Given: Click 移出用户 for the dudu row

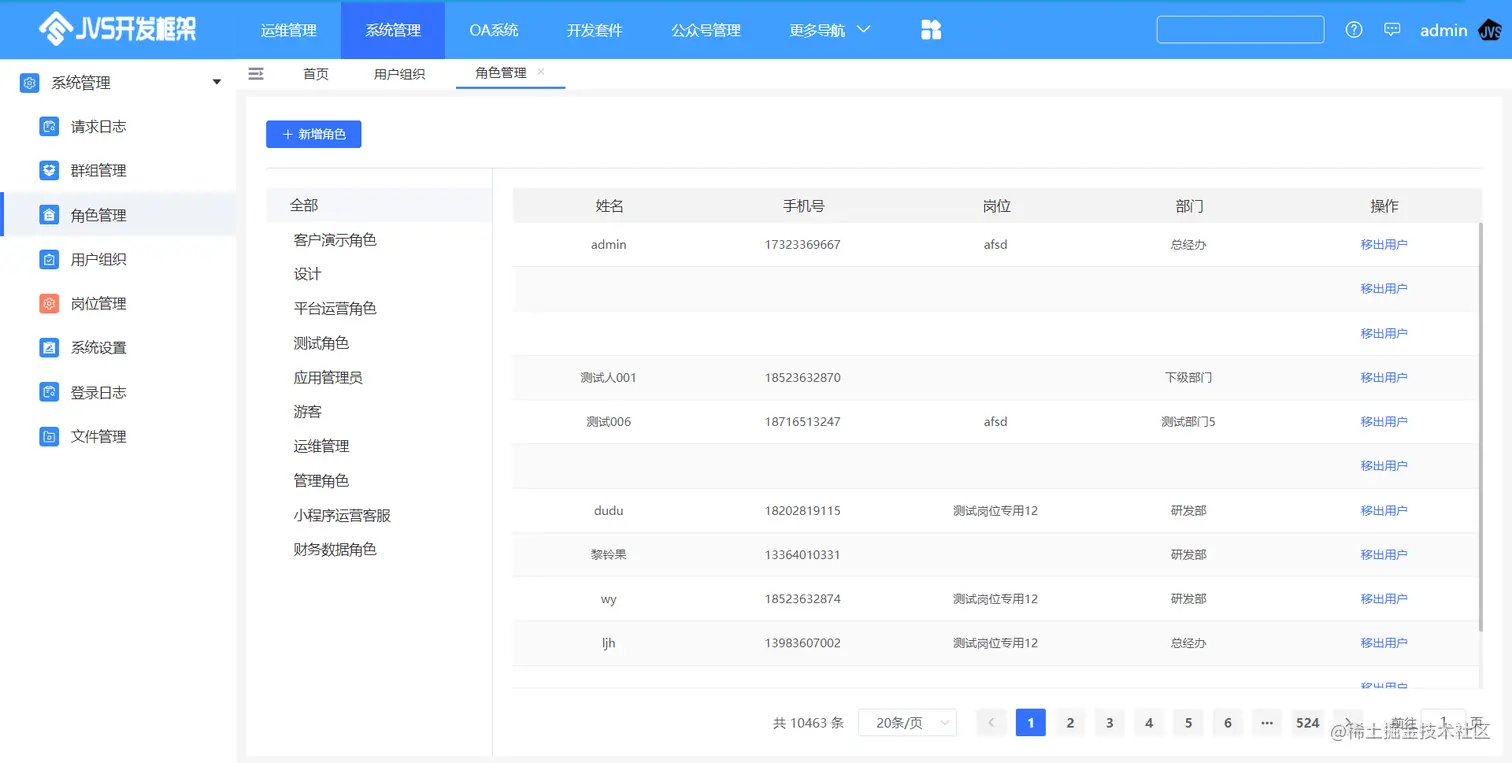Looking at the screenshot, I should (x=1384, y=511).
